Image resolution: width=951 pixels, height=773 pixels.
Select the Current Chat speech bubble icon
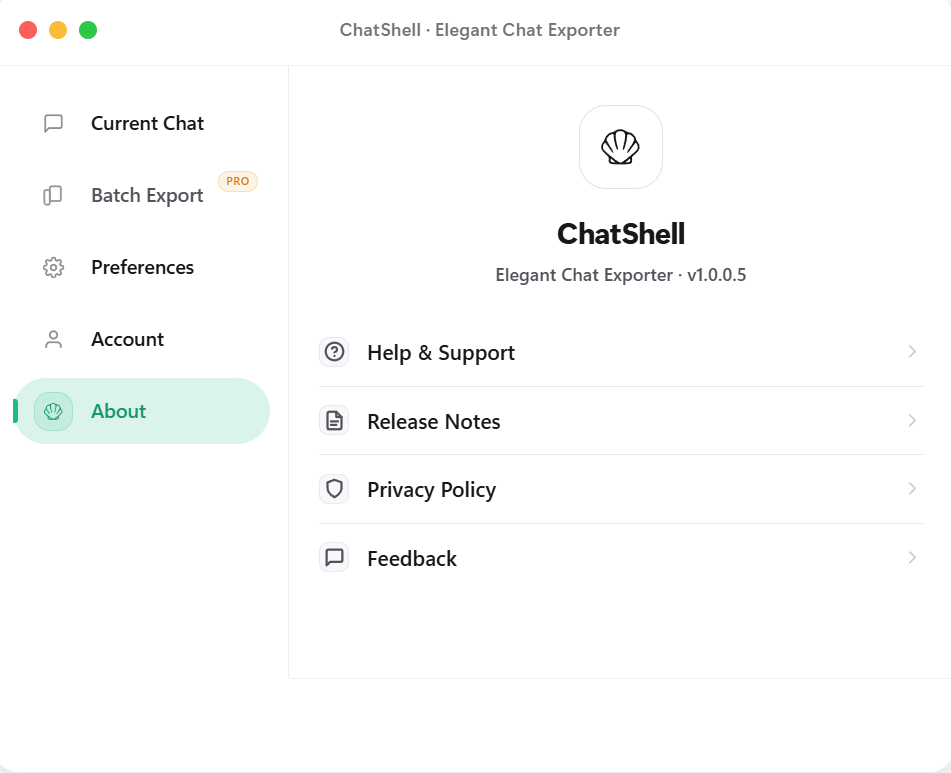coord(52,123)
